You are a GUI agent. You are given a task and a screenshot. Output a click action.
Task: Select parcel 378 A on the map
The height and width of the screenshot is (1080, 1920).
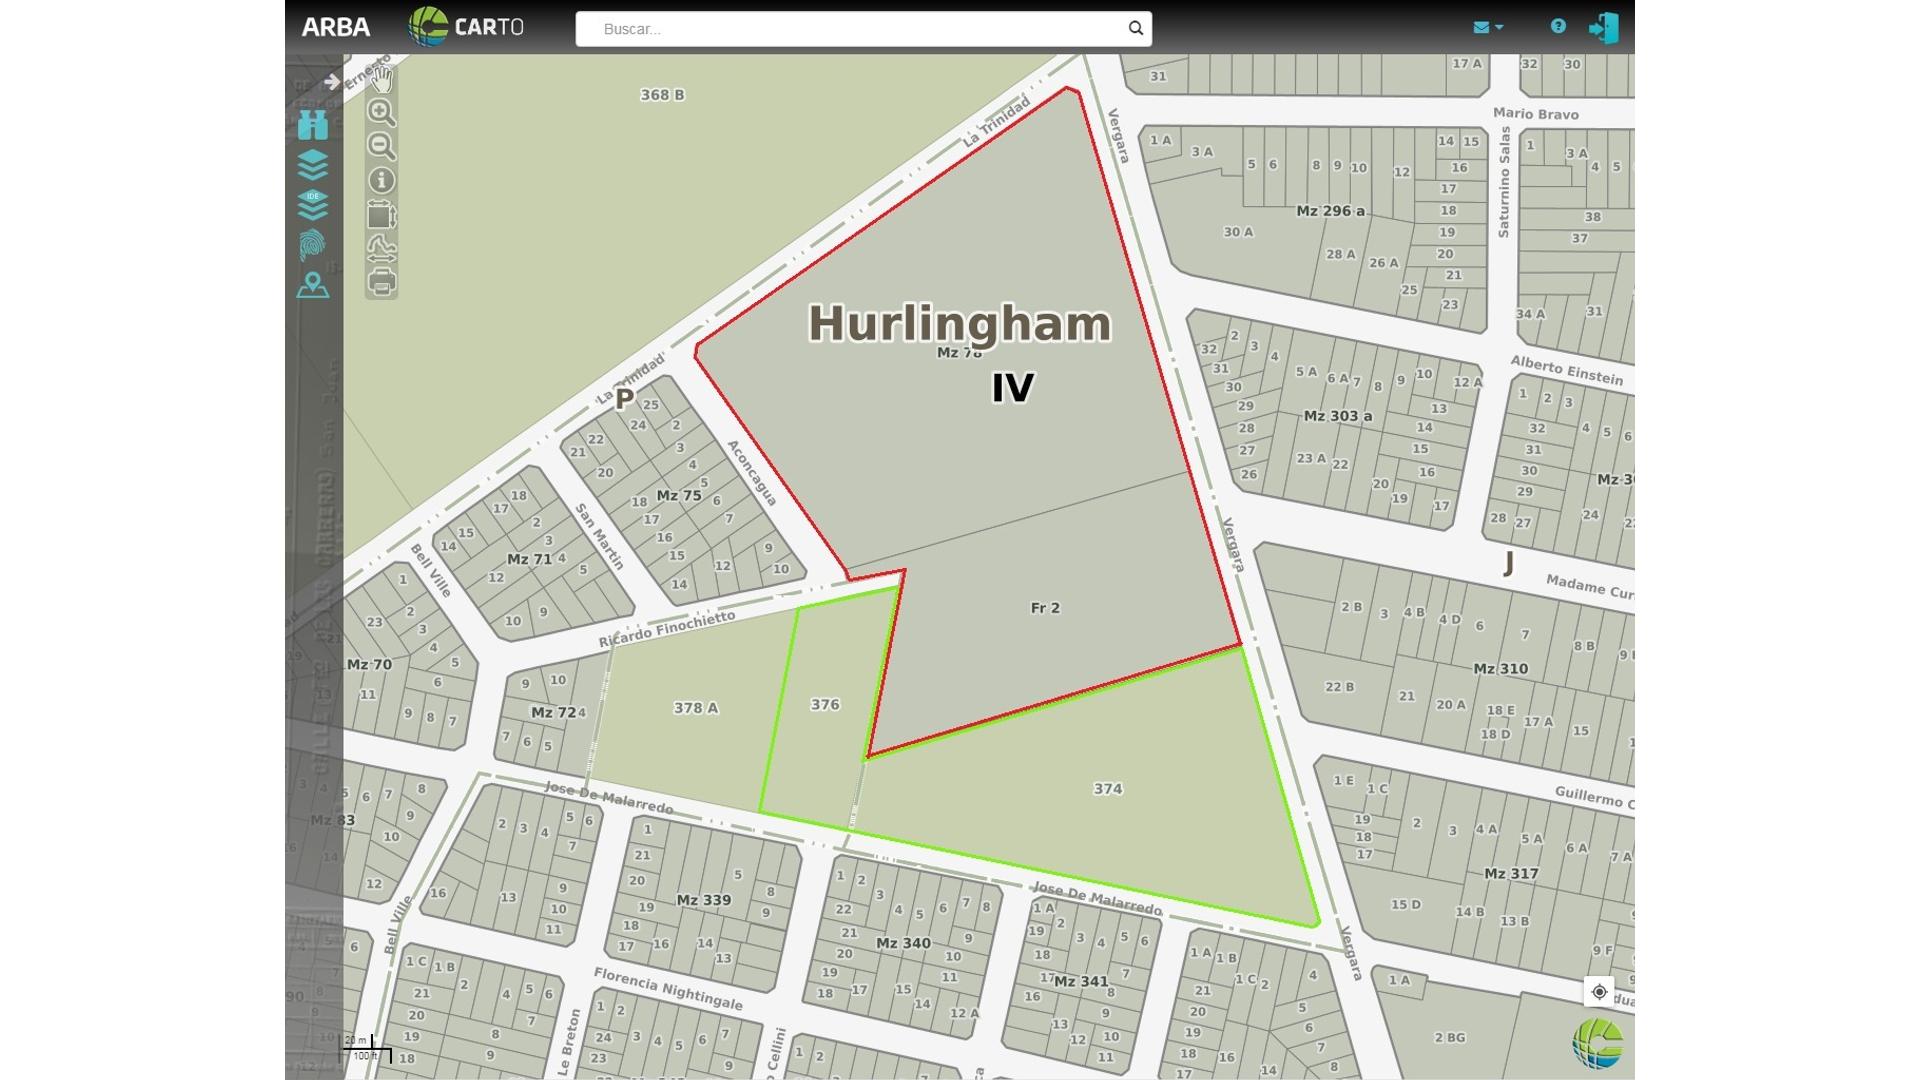pyautogui.click(x=696, y=708)
